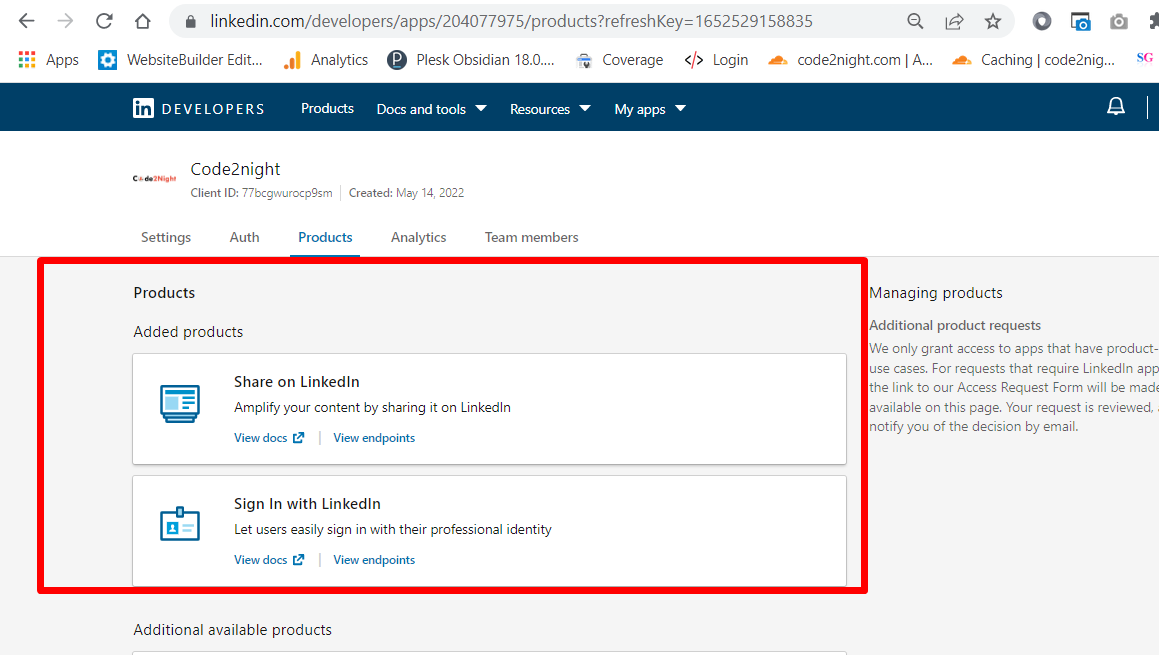Open the browser home page icon

click(x=143, y=21)
